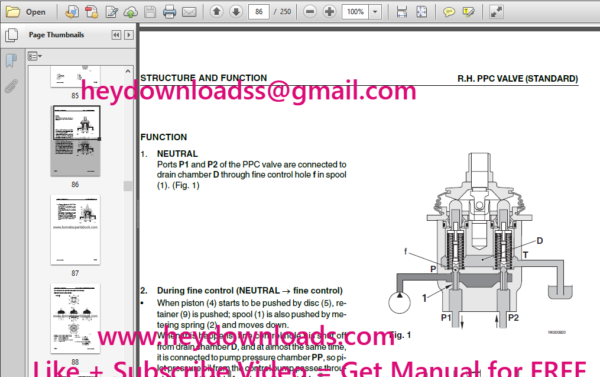Image resolution: width=600 pixels, height=377 pixels.
Task: Select page 87 thumbnail
Action: pyautogui.click(x=75, y=230)
